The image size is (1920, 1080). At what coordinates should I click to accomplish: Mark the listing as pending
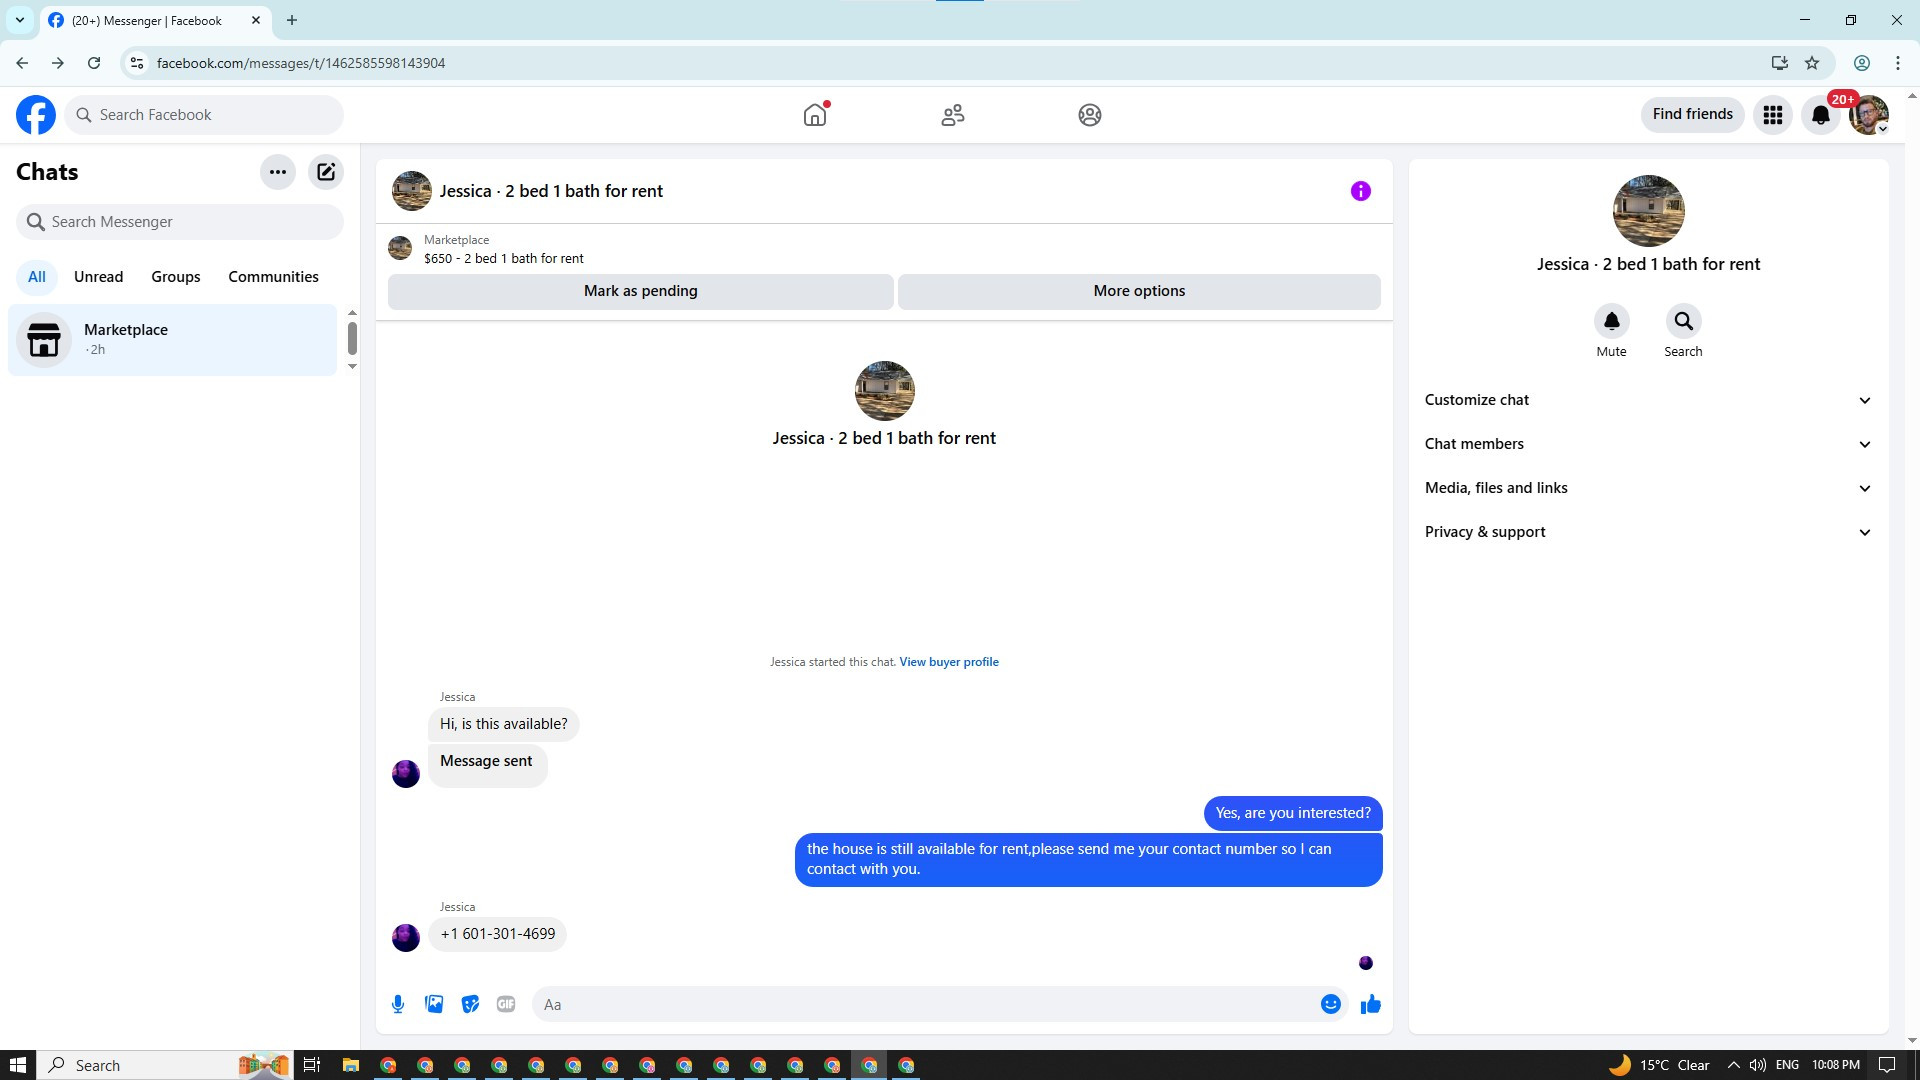click(641, 291)
